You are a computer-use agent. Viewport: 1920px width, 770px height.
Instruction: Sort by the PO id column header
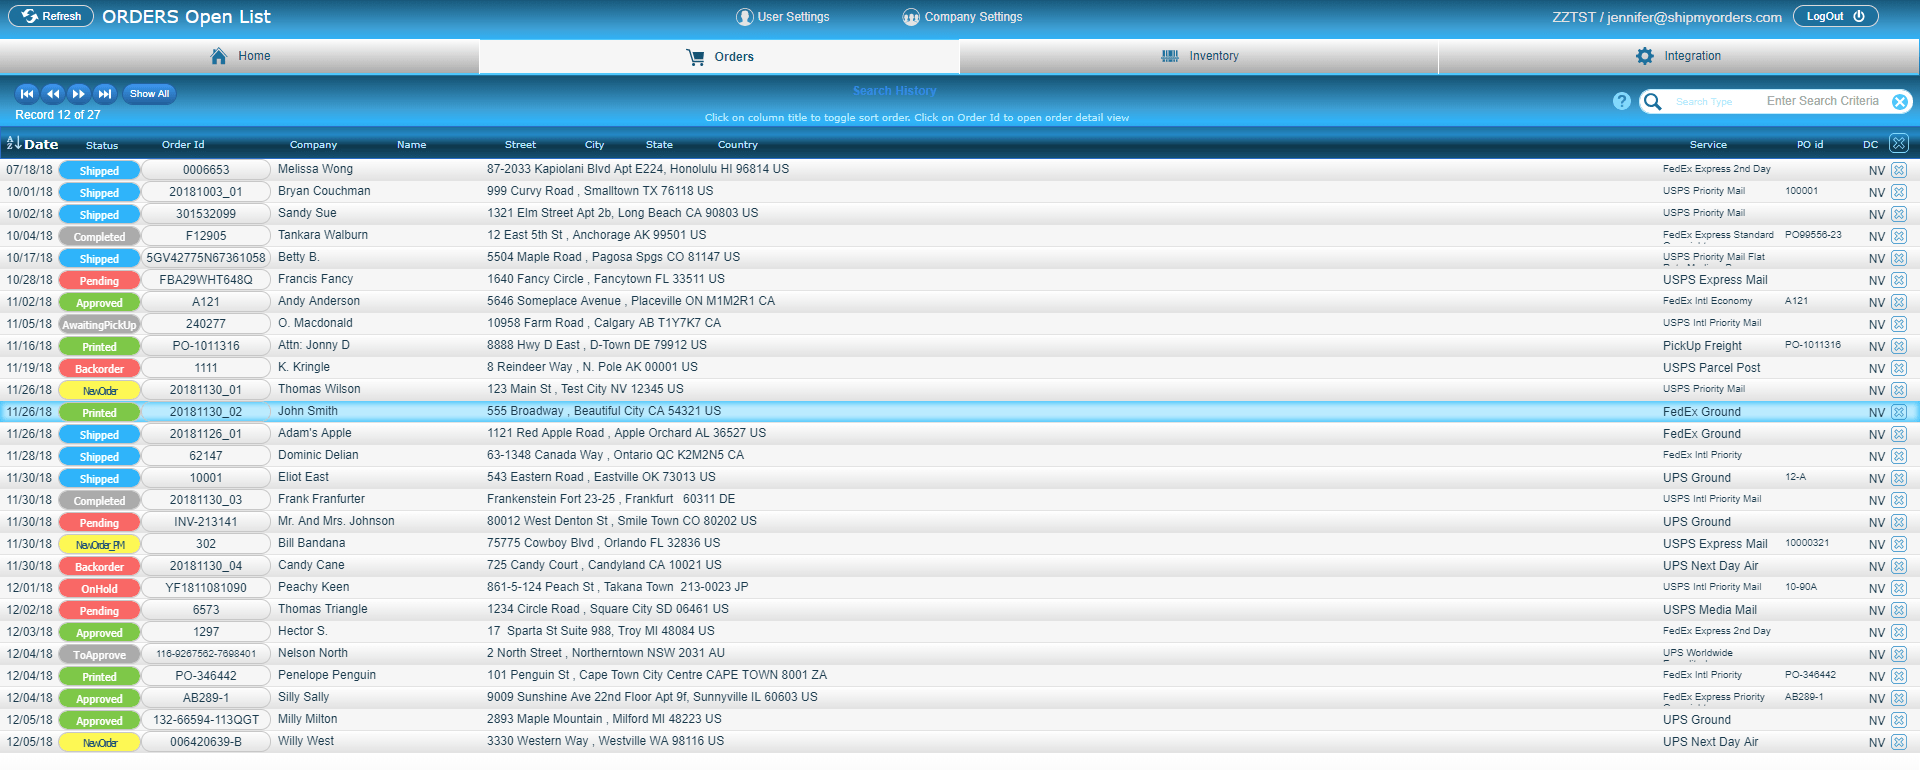[x=1810, y=145]
